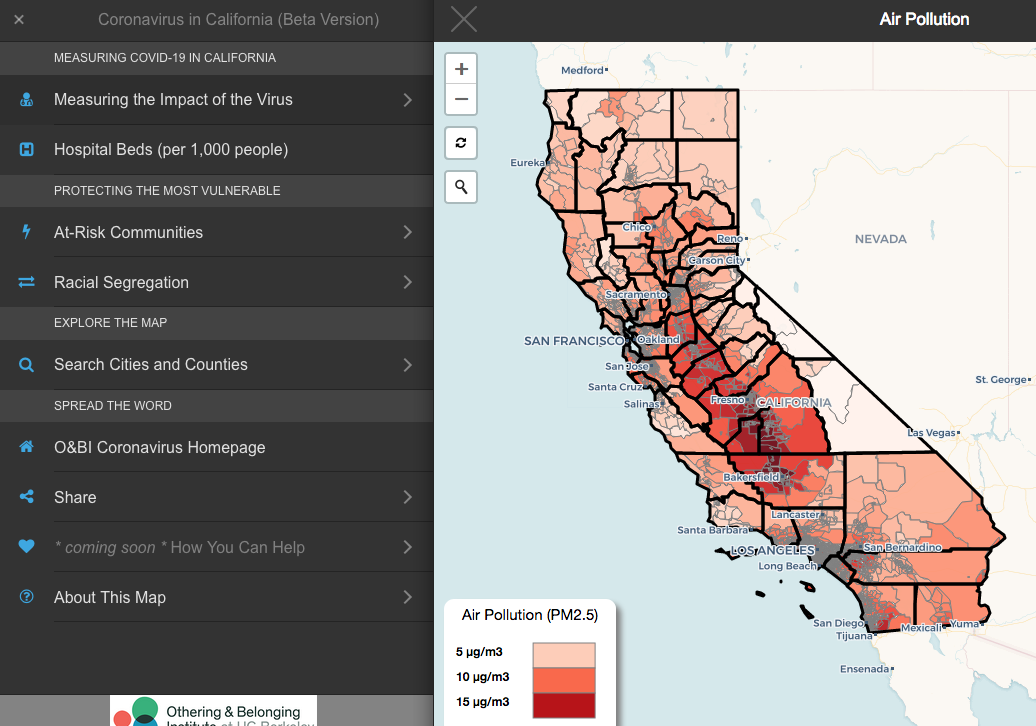This screenshot has height=726, width=1036.
Task: Open About This Map
Action: (217, 597)
